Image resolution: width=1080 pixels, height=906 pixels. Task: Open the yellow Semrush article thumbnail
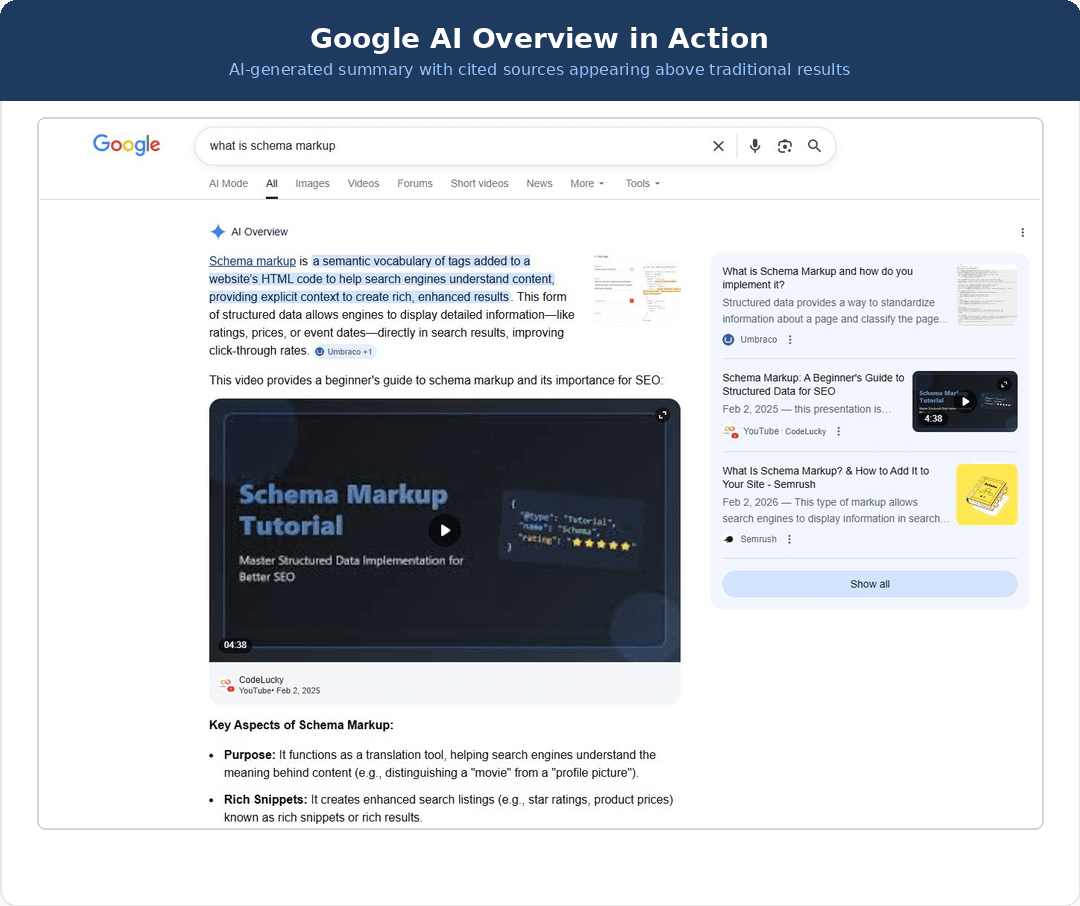[987, 494]
